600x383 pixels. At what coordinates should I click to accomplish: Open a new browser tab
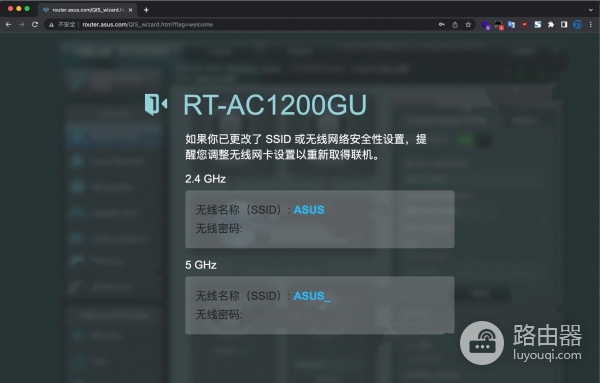tap(146, 10)
